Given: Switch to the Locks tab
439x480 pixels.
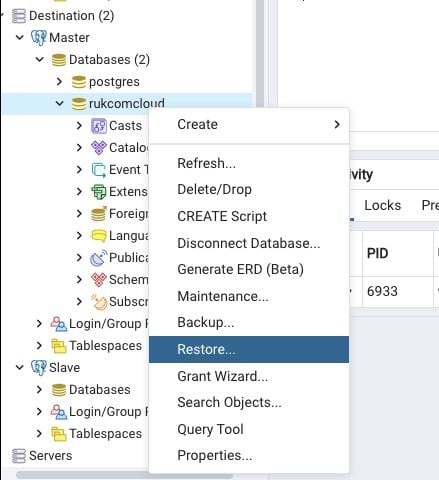Looking at the screenshot, I should (382, 205).
